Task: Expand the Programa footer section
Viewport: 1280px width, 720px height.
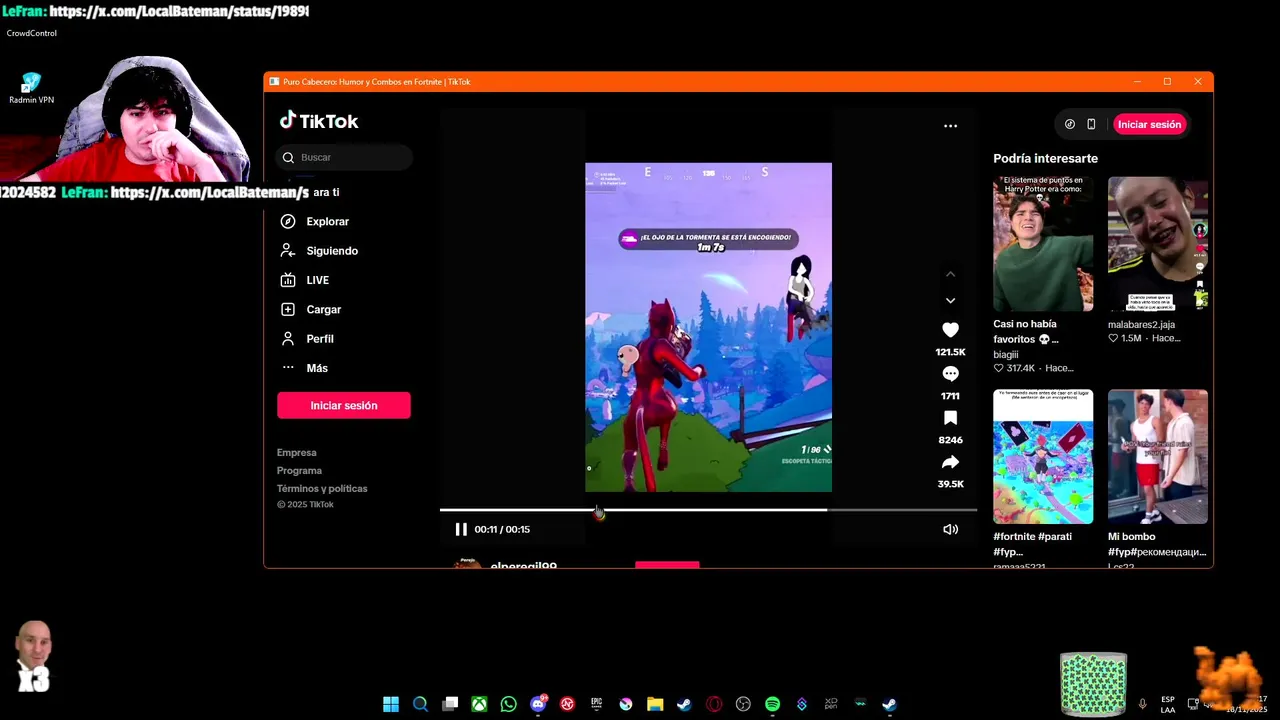Action: coord(299,471)
